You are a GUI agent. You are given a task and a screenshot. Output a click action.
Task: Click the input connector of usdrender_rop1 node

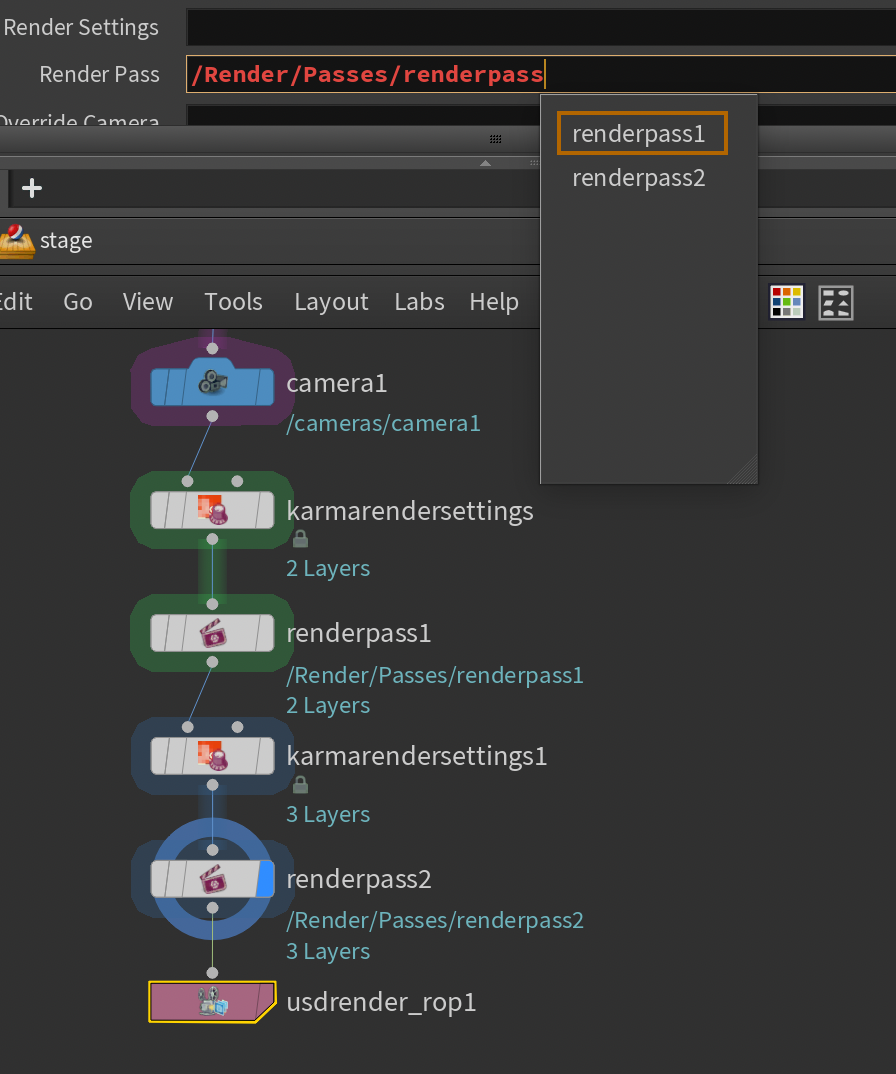click(212, 973)
